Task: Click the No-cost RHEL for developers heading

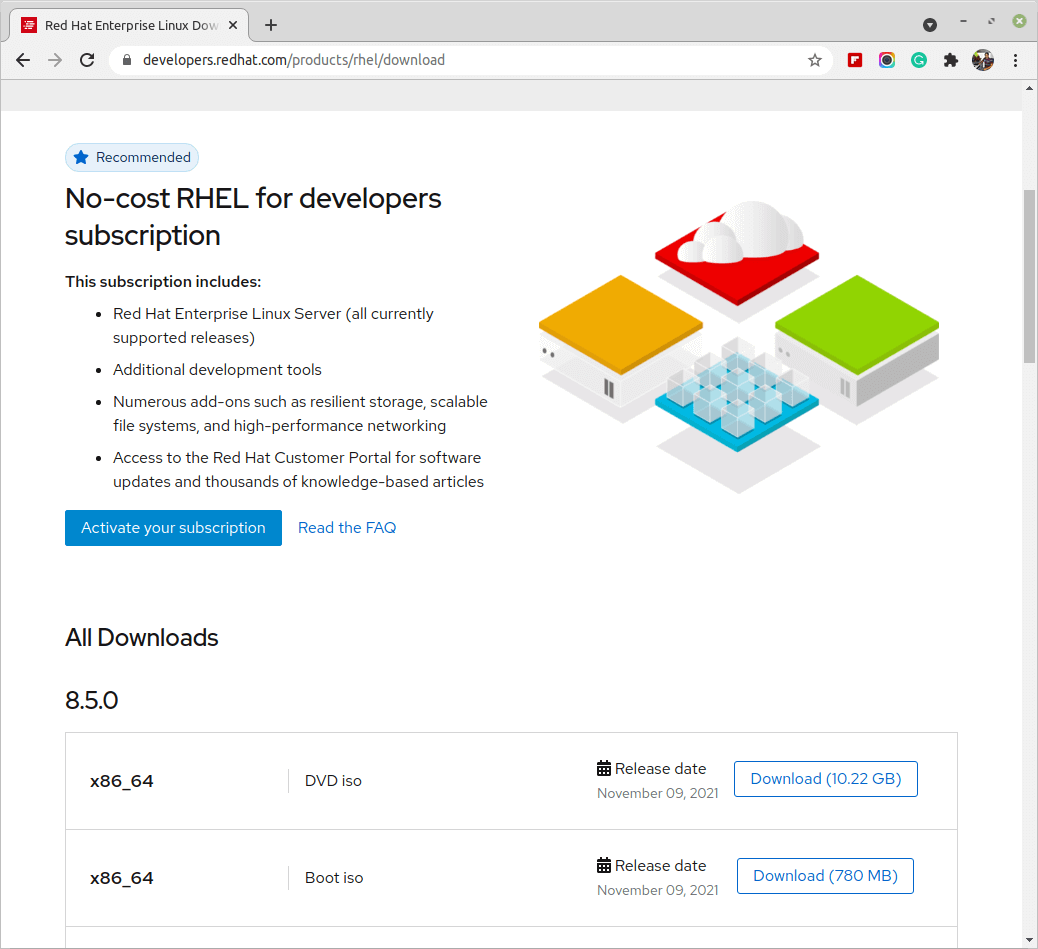Action: (253, 217)
